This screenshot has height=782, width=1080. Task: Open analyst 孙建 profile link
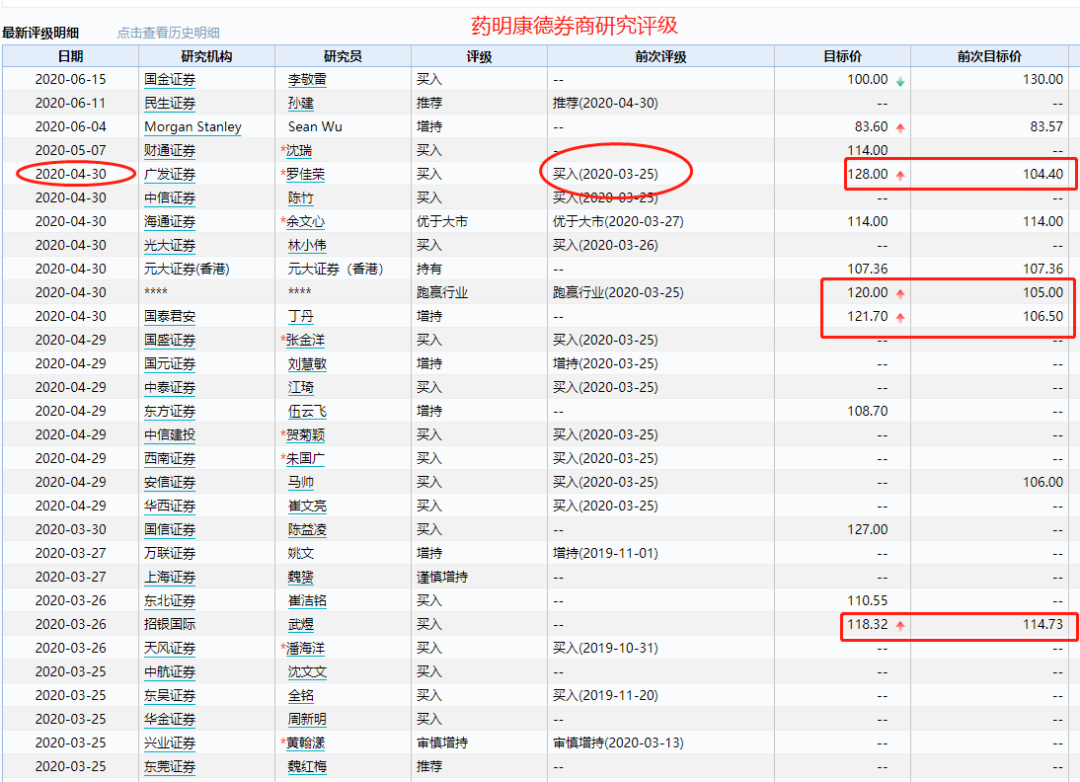301,103
